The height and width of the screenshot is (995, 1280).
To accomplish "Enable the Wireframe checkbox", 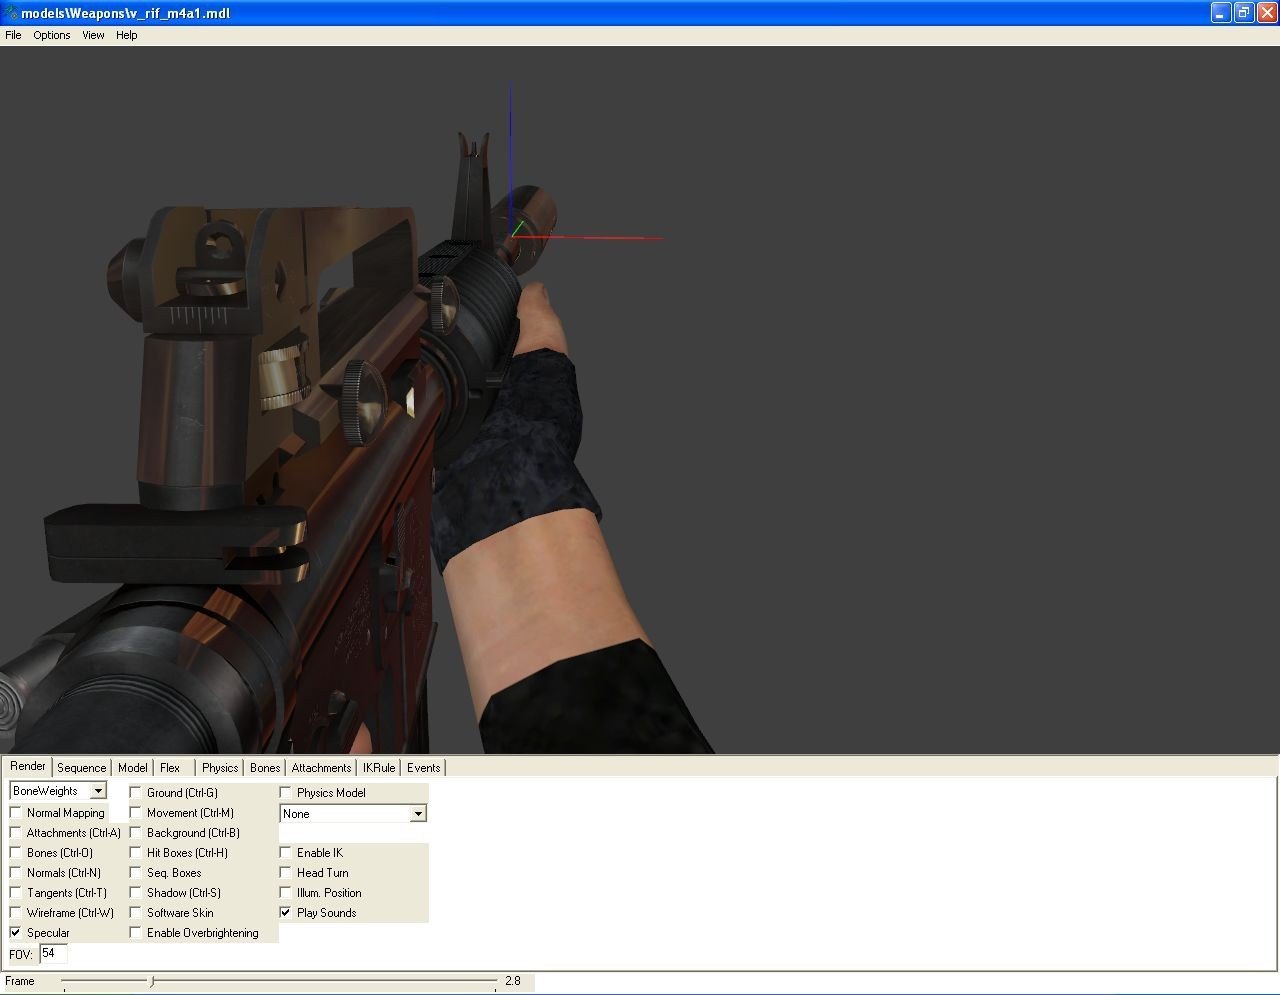I will point(16,912).
